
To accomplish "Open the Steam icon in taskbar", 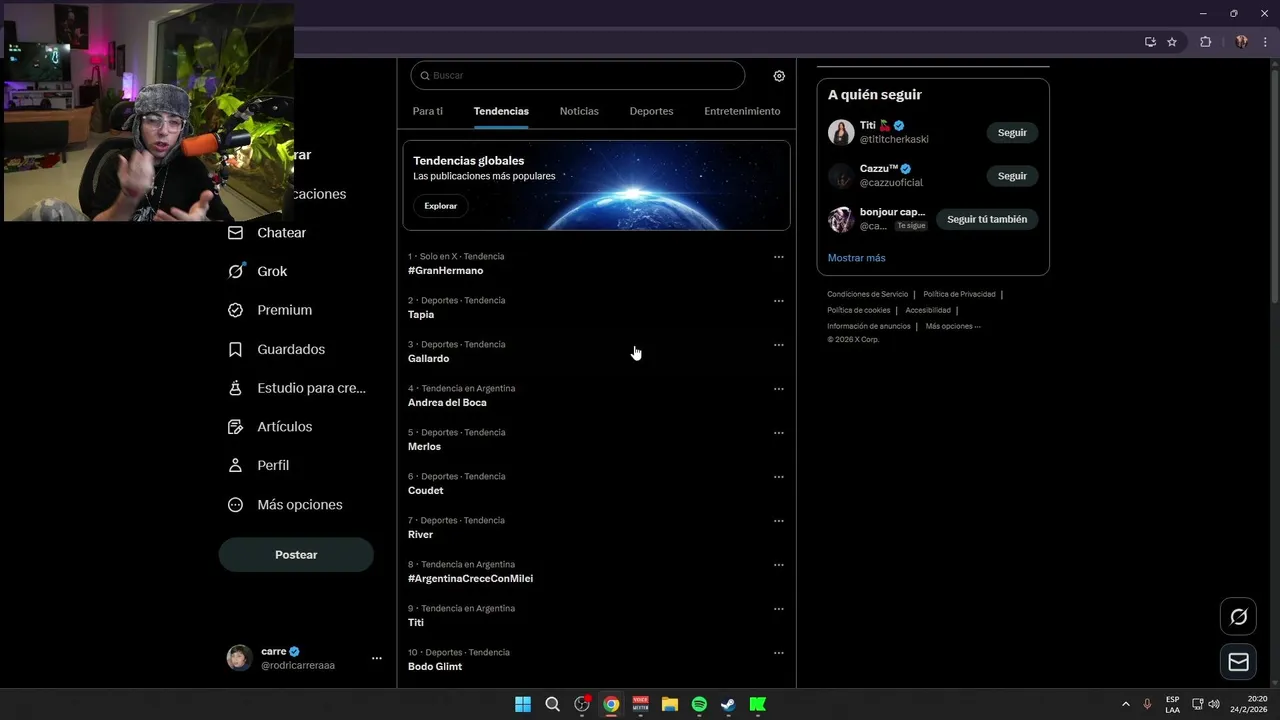I will click(728, 704).
